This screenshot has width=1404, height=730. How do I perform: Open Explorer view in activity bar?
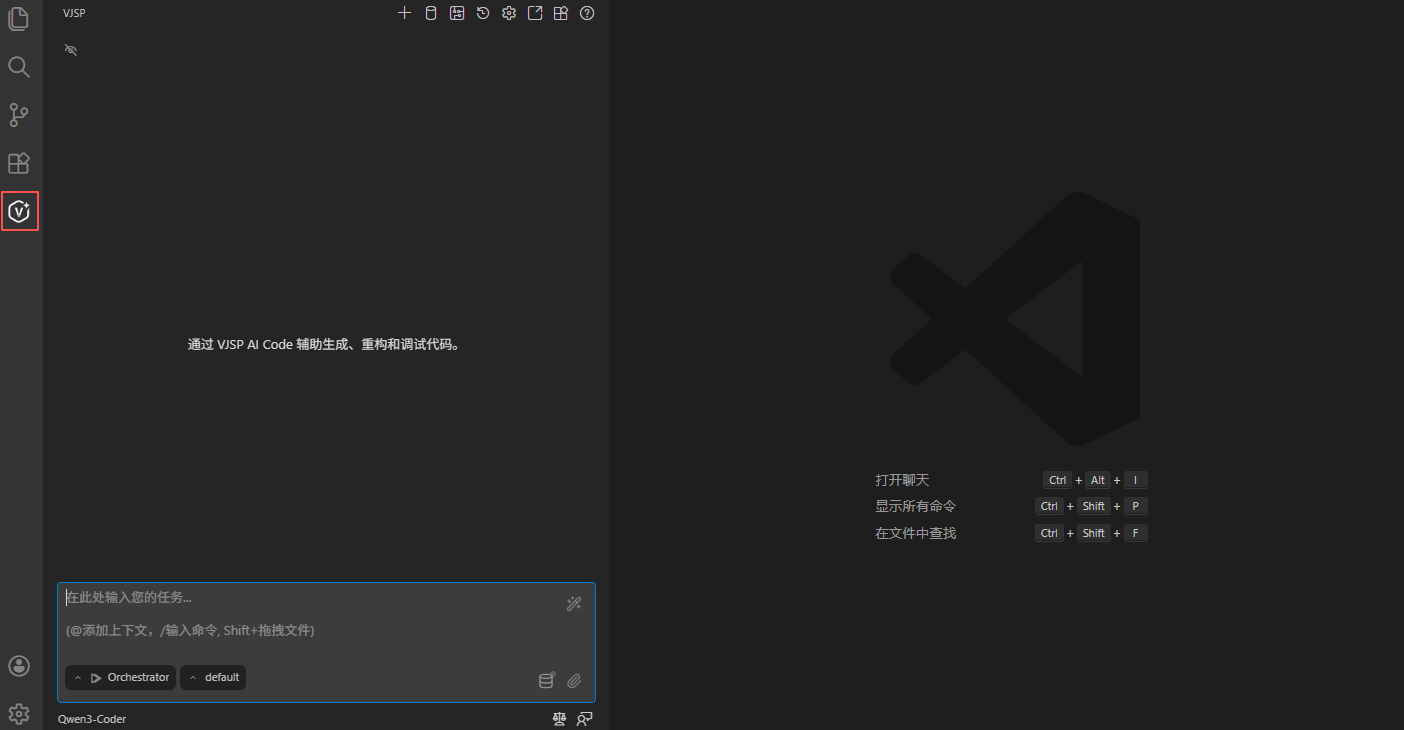click(x=19, y=19)
